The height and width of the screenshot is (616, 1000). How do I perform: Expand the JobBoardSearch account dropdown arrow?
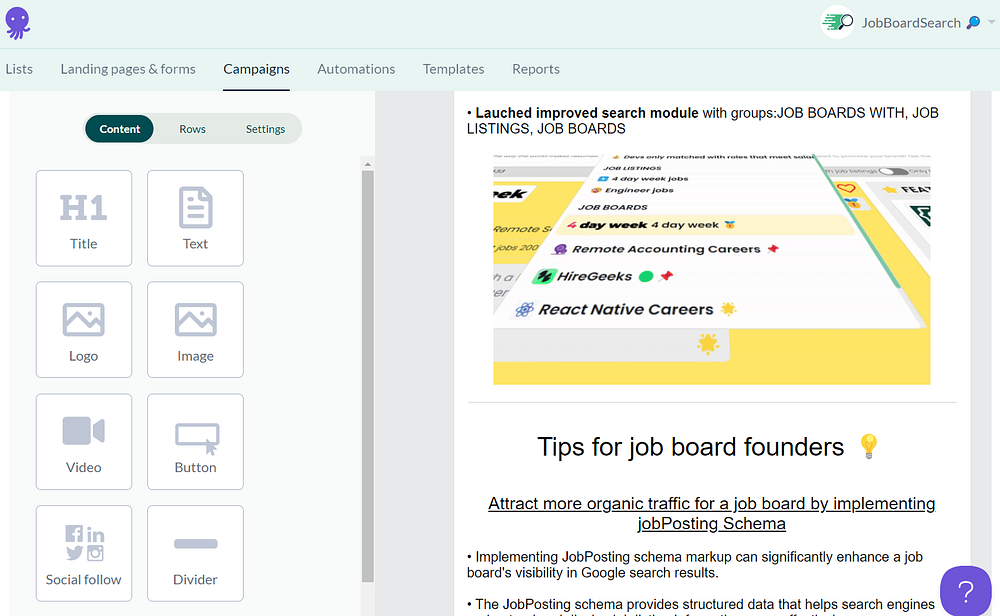click(x=991, y=22)
